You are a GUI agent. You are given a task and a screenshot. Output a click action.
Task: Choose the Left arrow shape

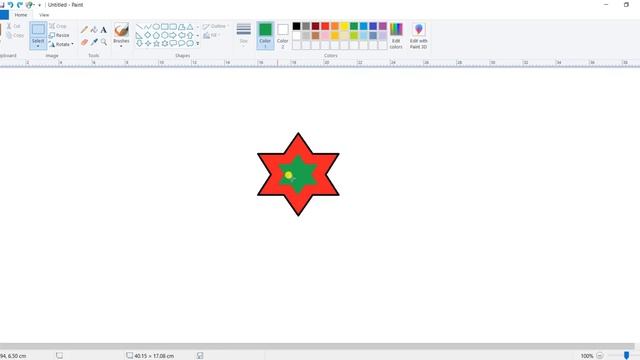(x=182, y=36)
